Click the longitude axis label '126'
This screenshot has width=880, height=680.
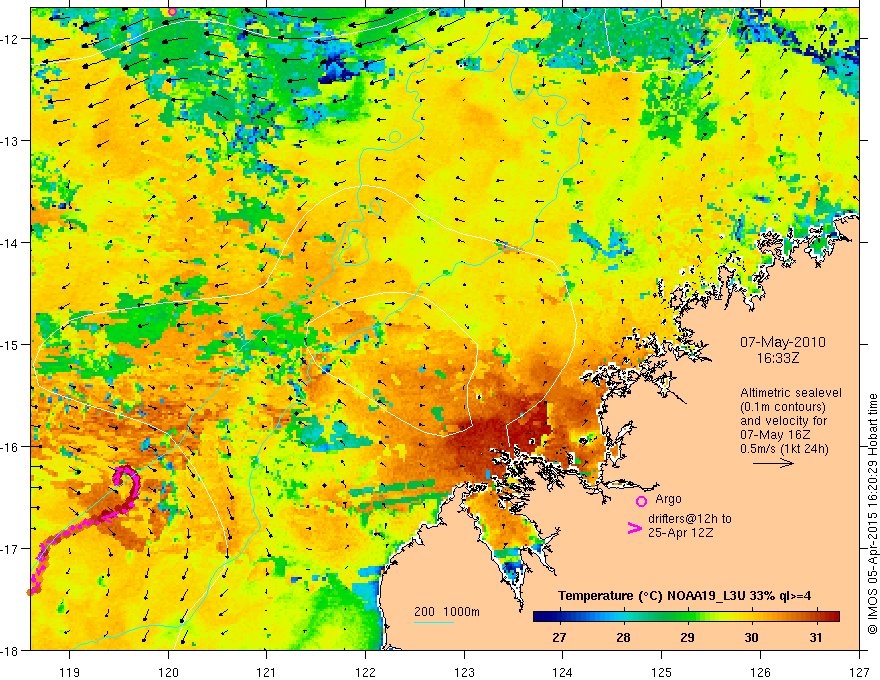[x=760, y=672]
